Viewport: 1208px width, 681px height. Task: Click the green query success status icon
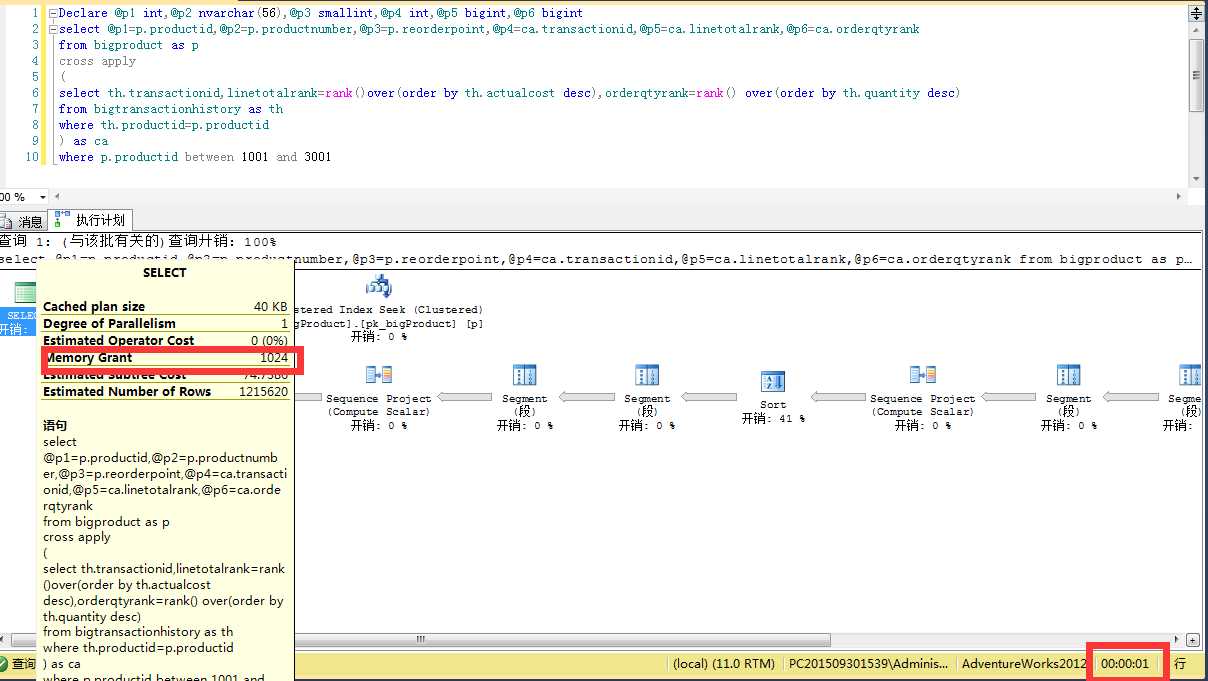[x=5, y=663]
